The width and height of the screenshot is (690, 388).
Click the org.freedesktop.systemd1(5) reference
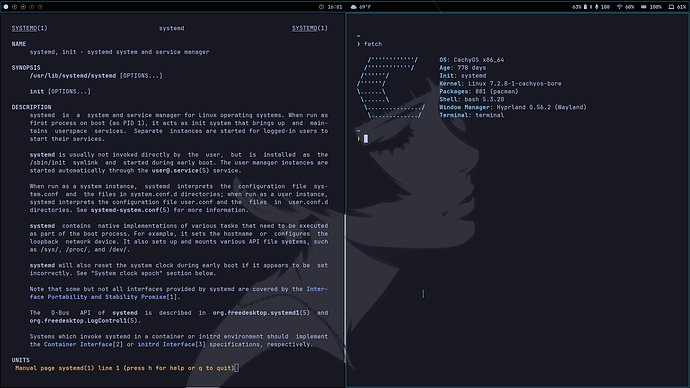coord(261,313)
